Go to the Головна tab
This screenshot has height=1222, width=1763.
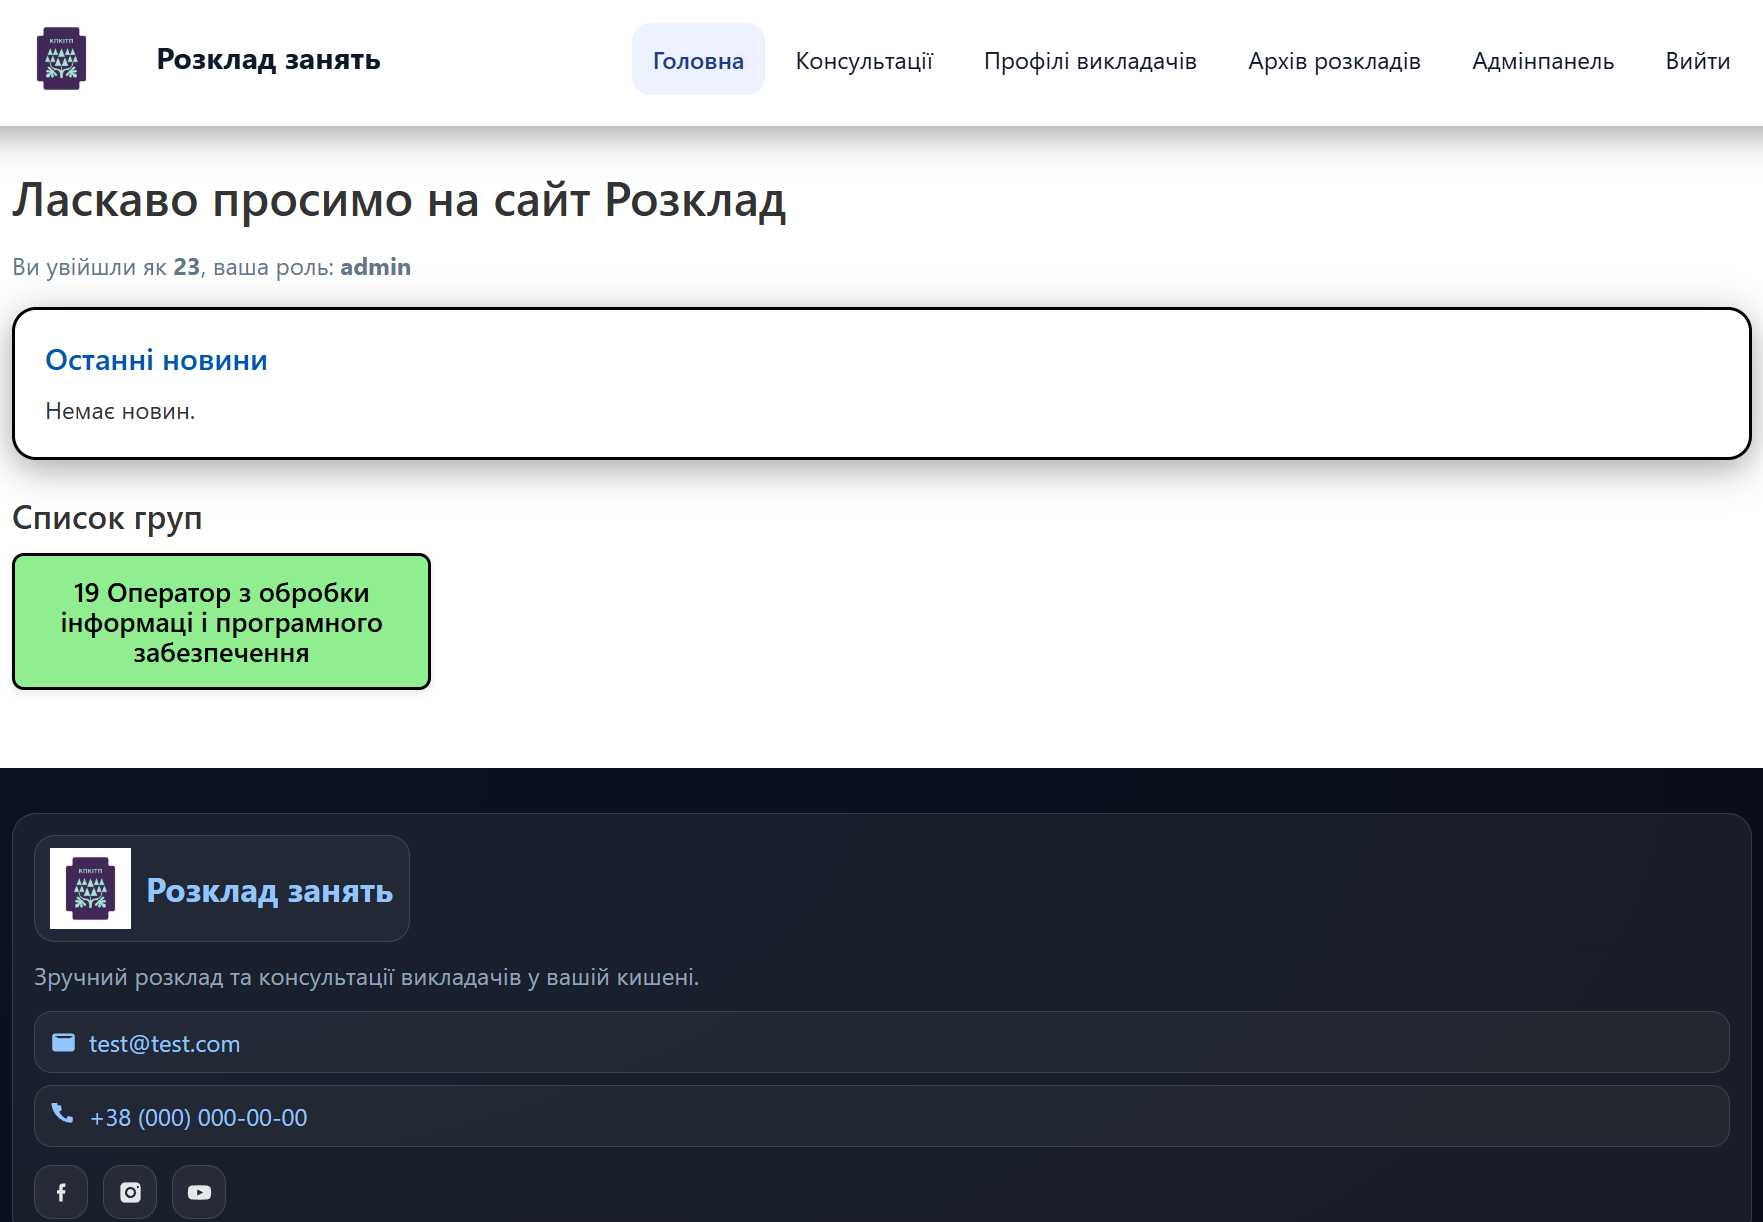698,60
